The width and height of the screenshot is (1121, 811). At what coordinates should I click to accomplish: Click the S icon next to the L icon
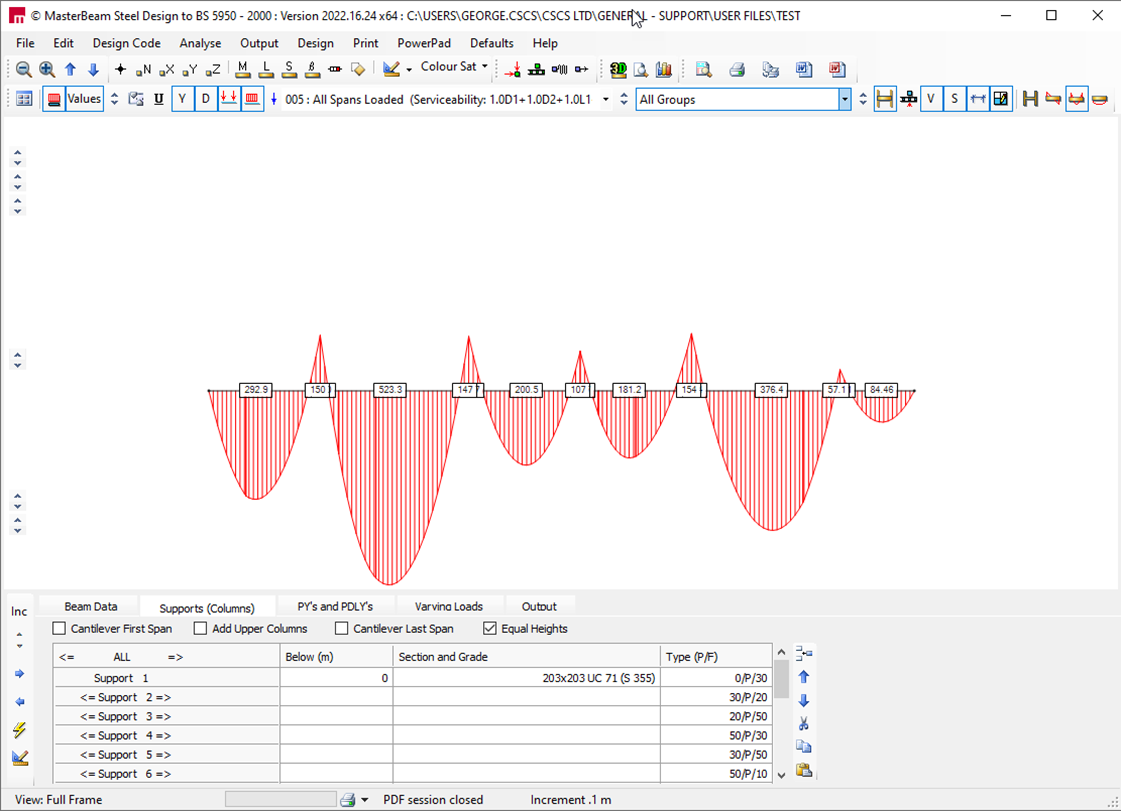pyautogui.click(x=289, y=69)
